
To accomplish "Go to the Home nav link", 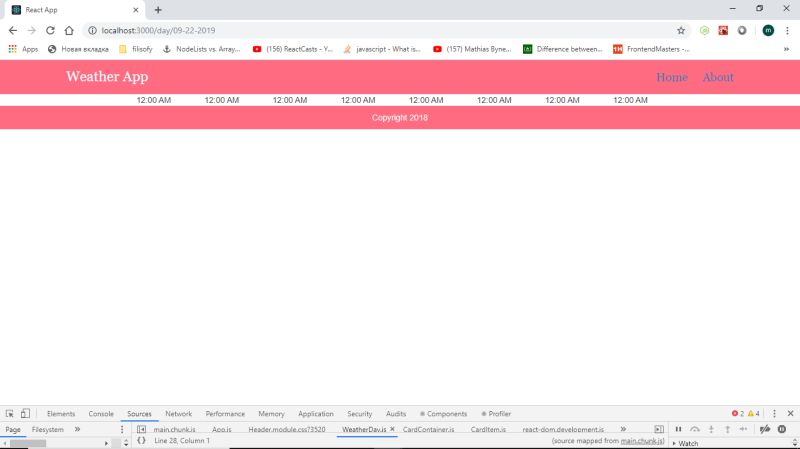I will point(671,77).
